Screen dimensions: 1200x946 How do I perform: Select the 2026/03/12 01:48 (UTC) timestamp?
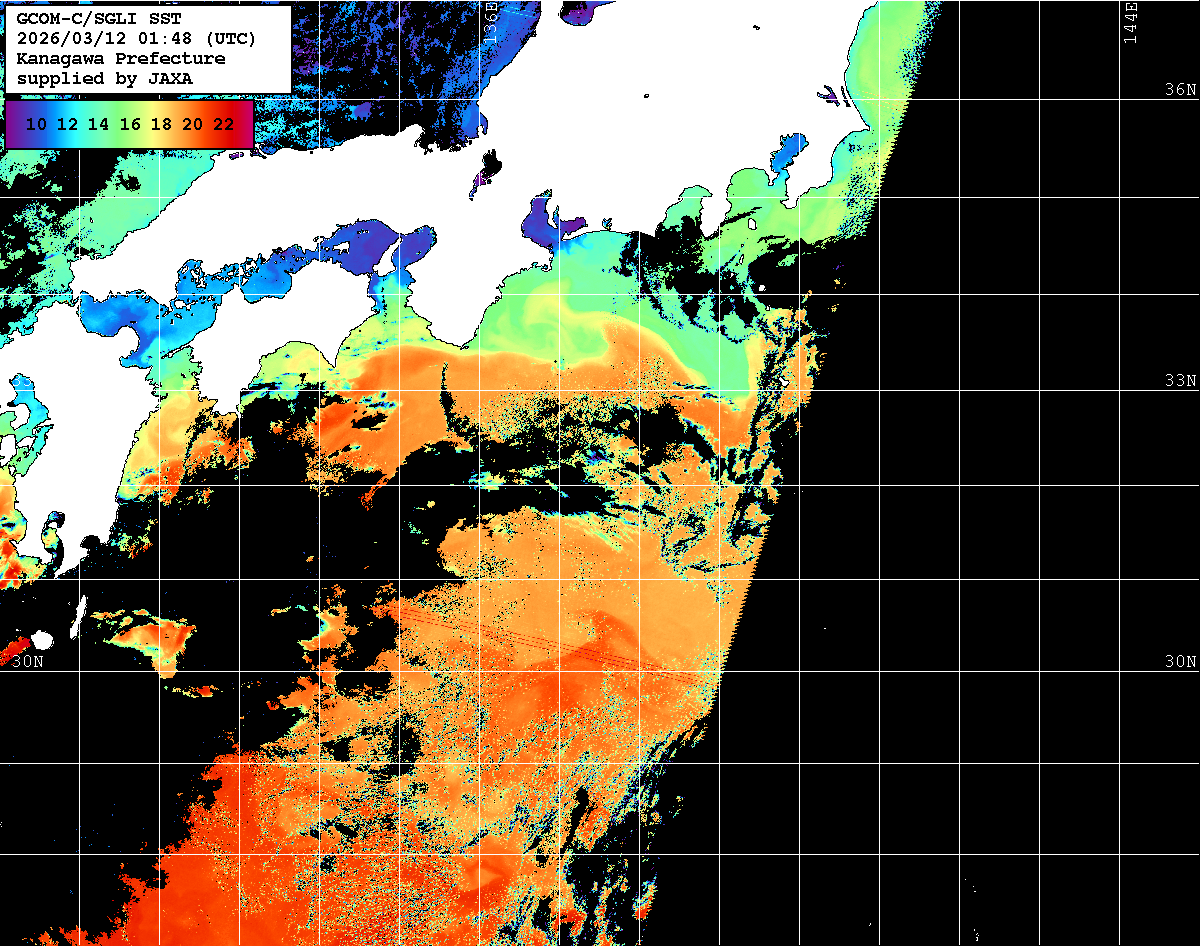pyautogui.click(x=137, y=39)
